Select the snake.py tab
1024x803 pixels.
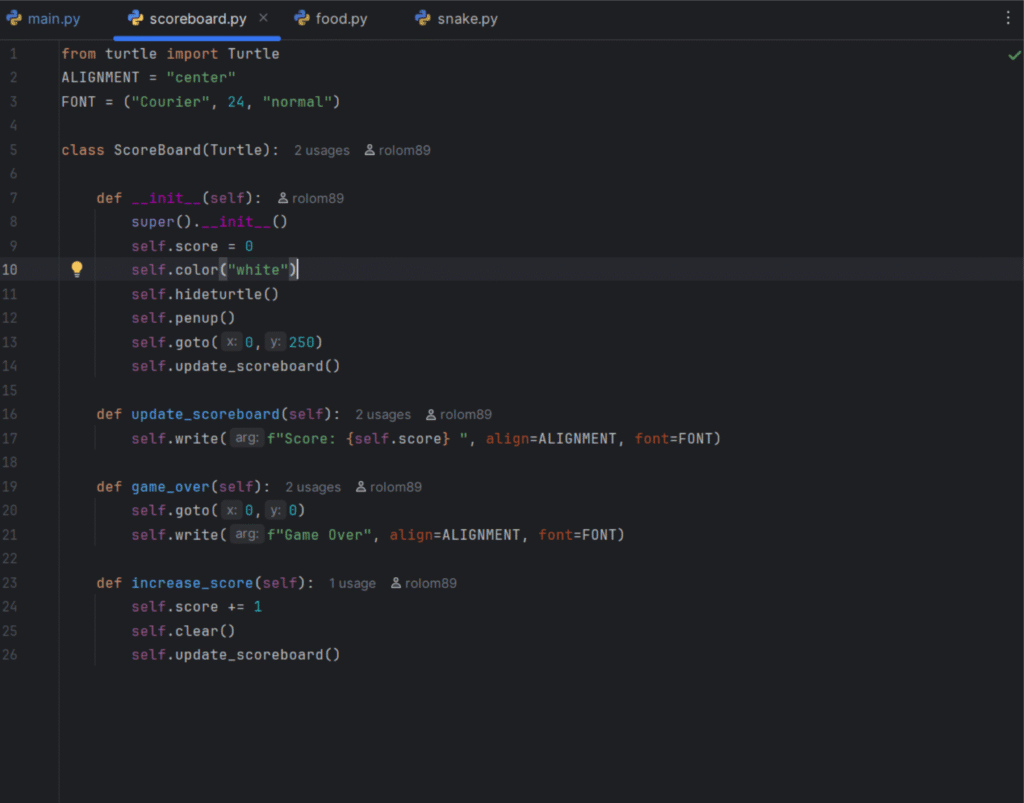[x=467, y=18]
